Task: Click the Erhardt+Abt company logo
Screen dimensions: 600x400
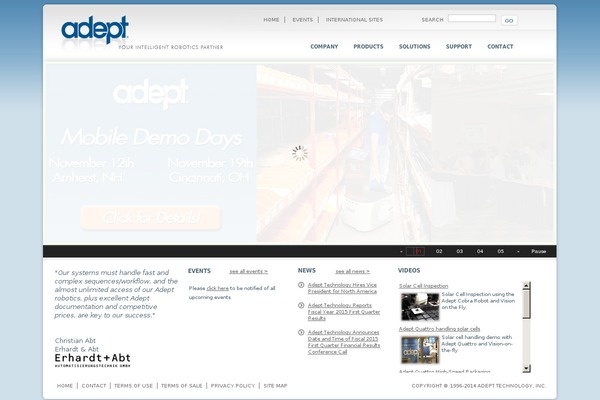Action: point(93,360)
